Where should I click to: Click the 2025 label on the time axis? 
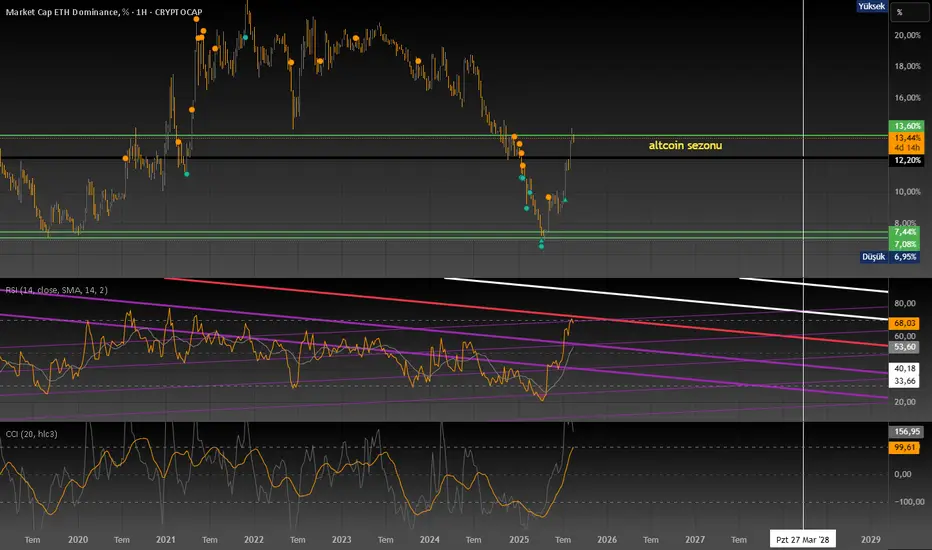518,538
